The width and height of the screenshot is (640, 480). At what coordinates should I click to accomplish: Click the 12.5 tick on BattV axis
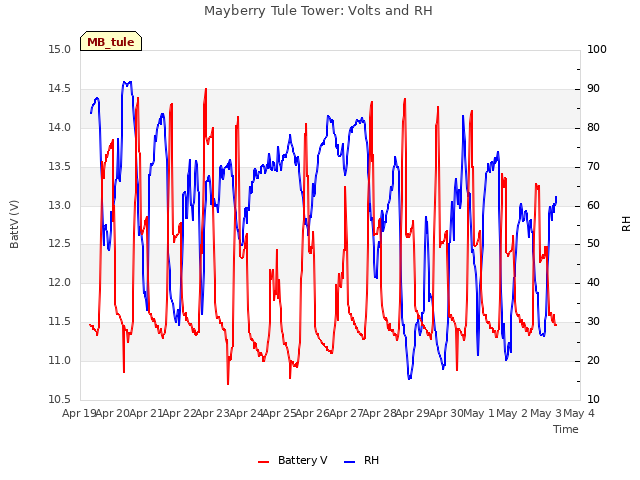tap(59, 244)
